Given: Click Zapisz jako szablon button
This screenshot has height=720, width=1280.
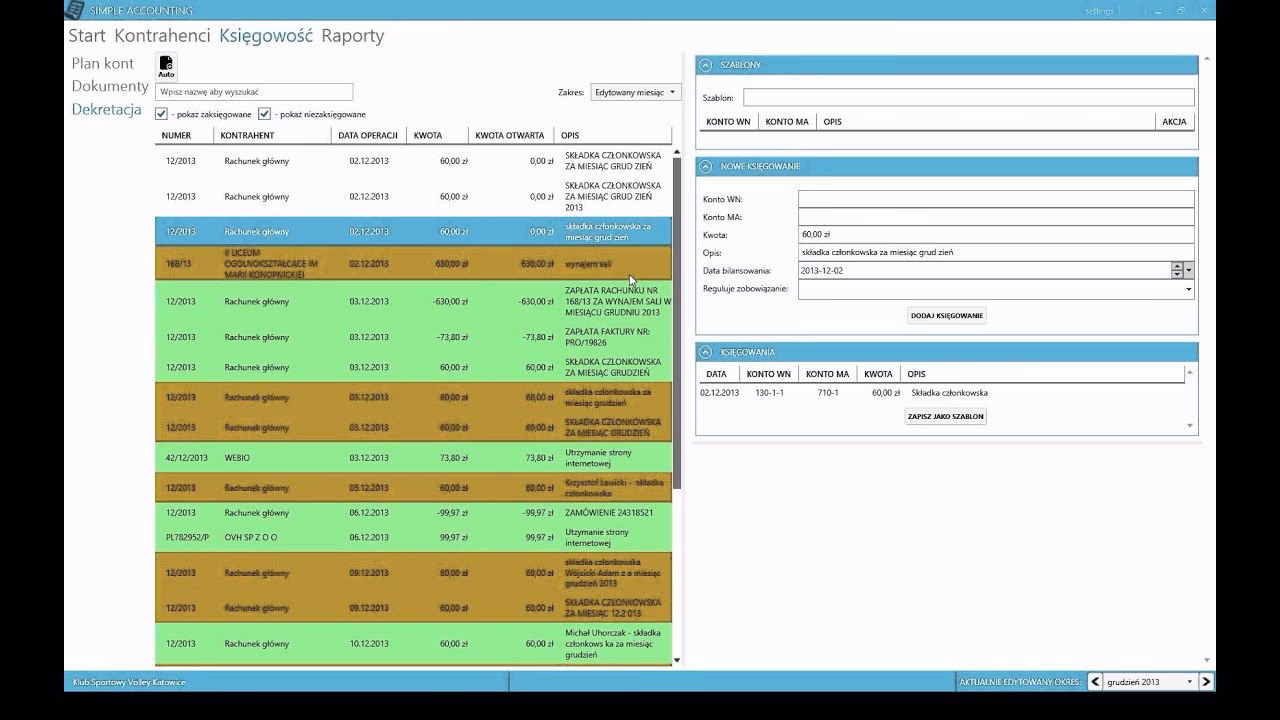Looking at the screenshot, I should click(x=945, y=416).
